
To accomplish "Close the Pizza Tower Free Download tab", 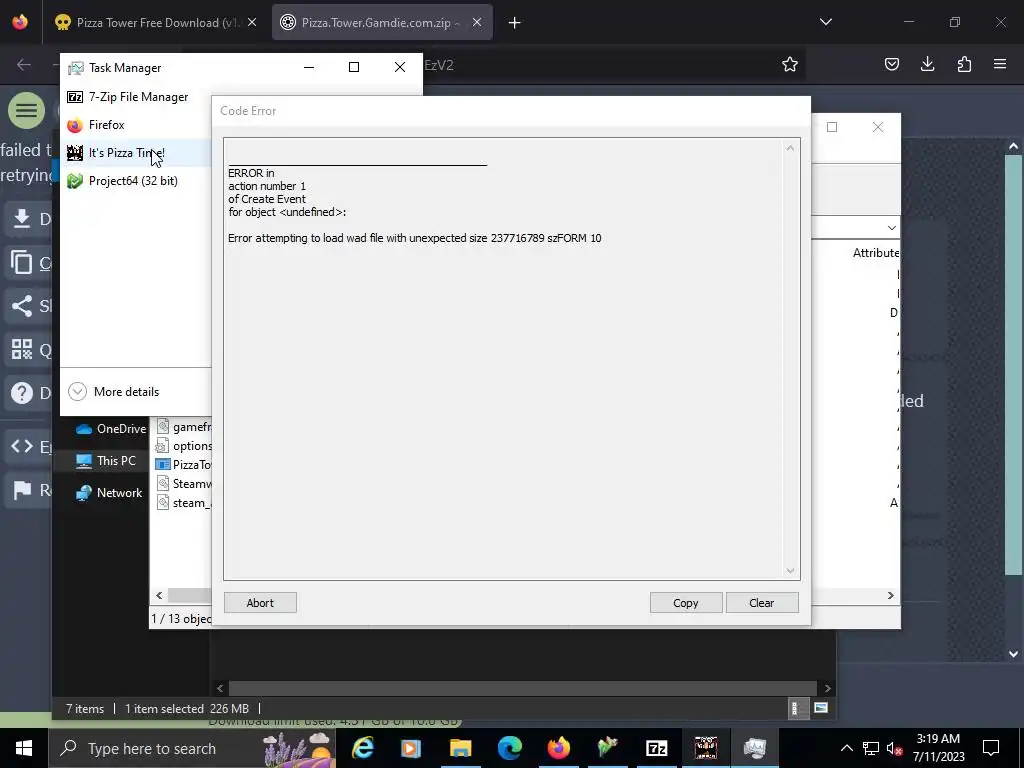I will pyautogui.click(x=252, y=23).
